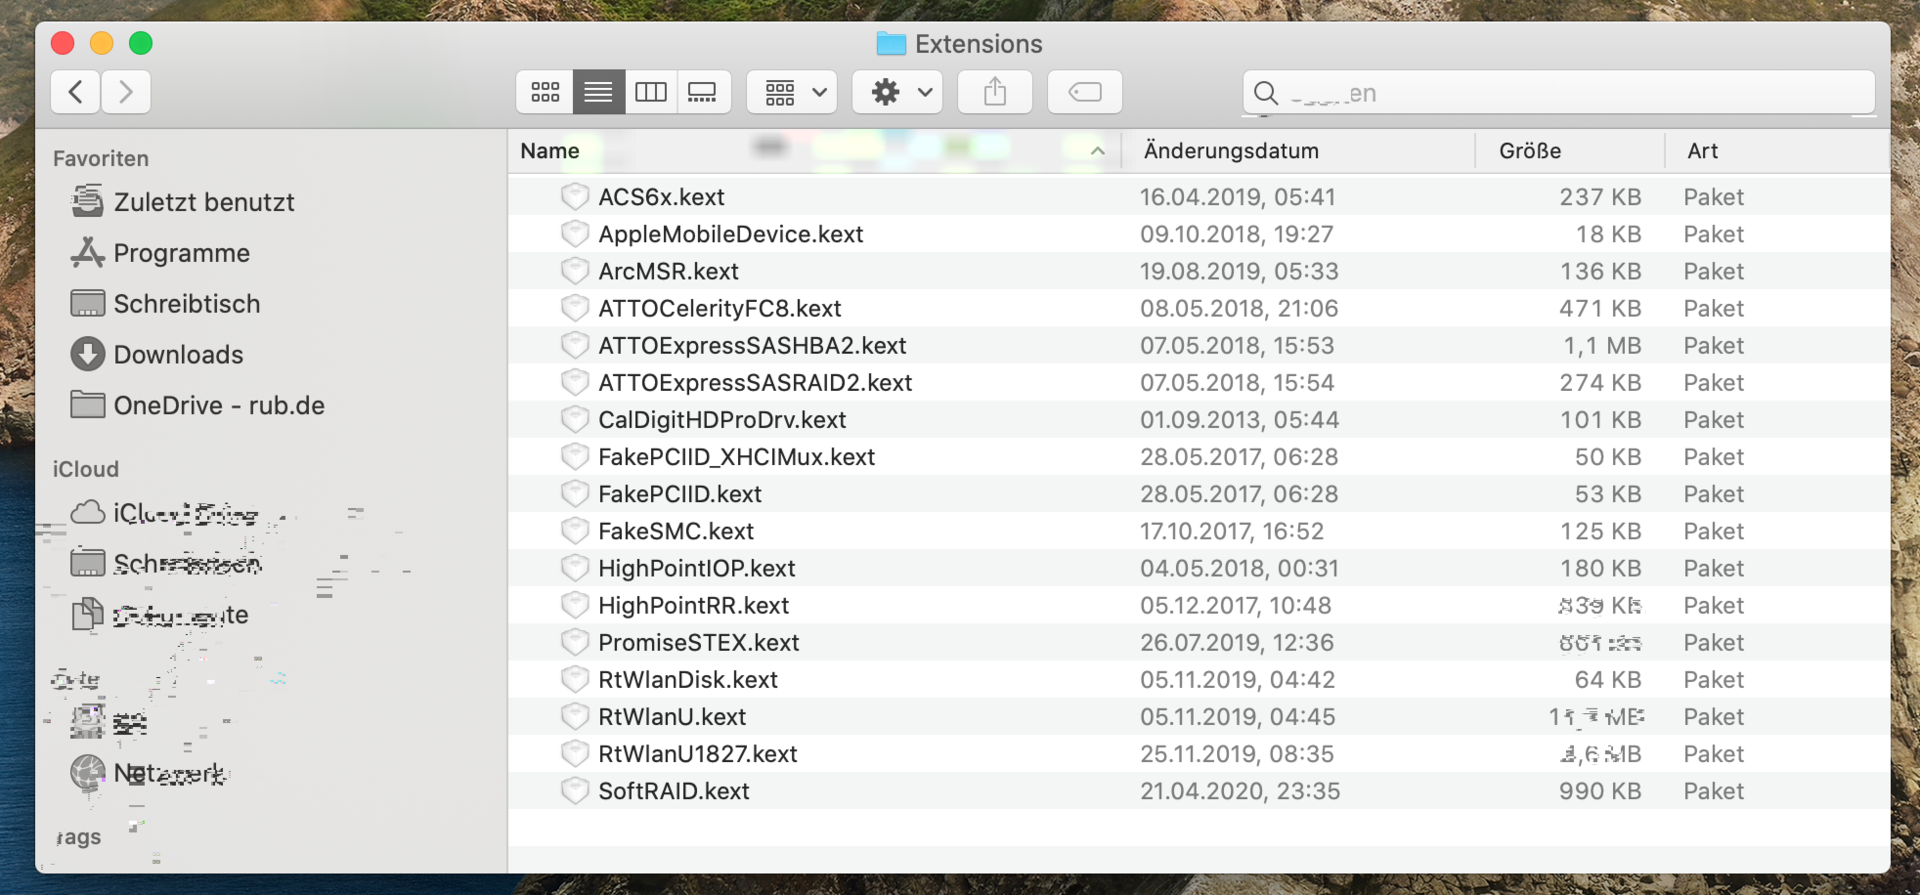Open Programme in the sidebar
The width and height of the screenshot is (1920, 895).
(181, 253)
